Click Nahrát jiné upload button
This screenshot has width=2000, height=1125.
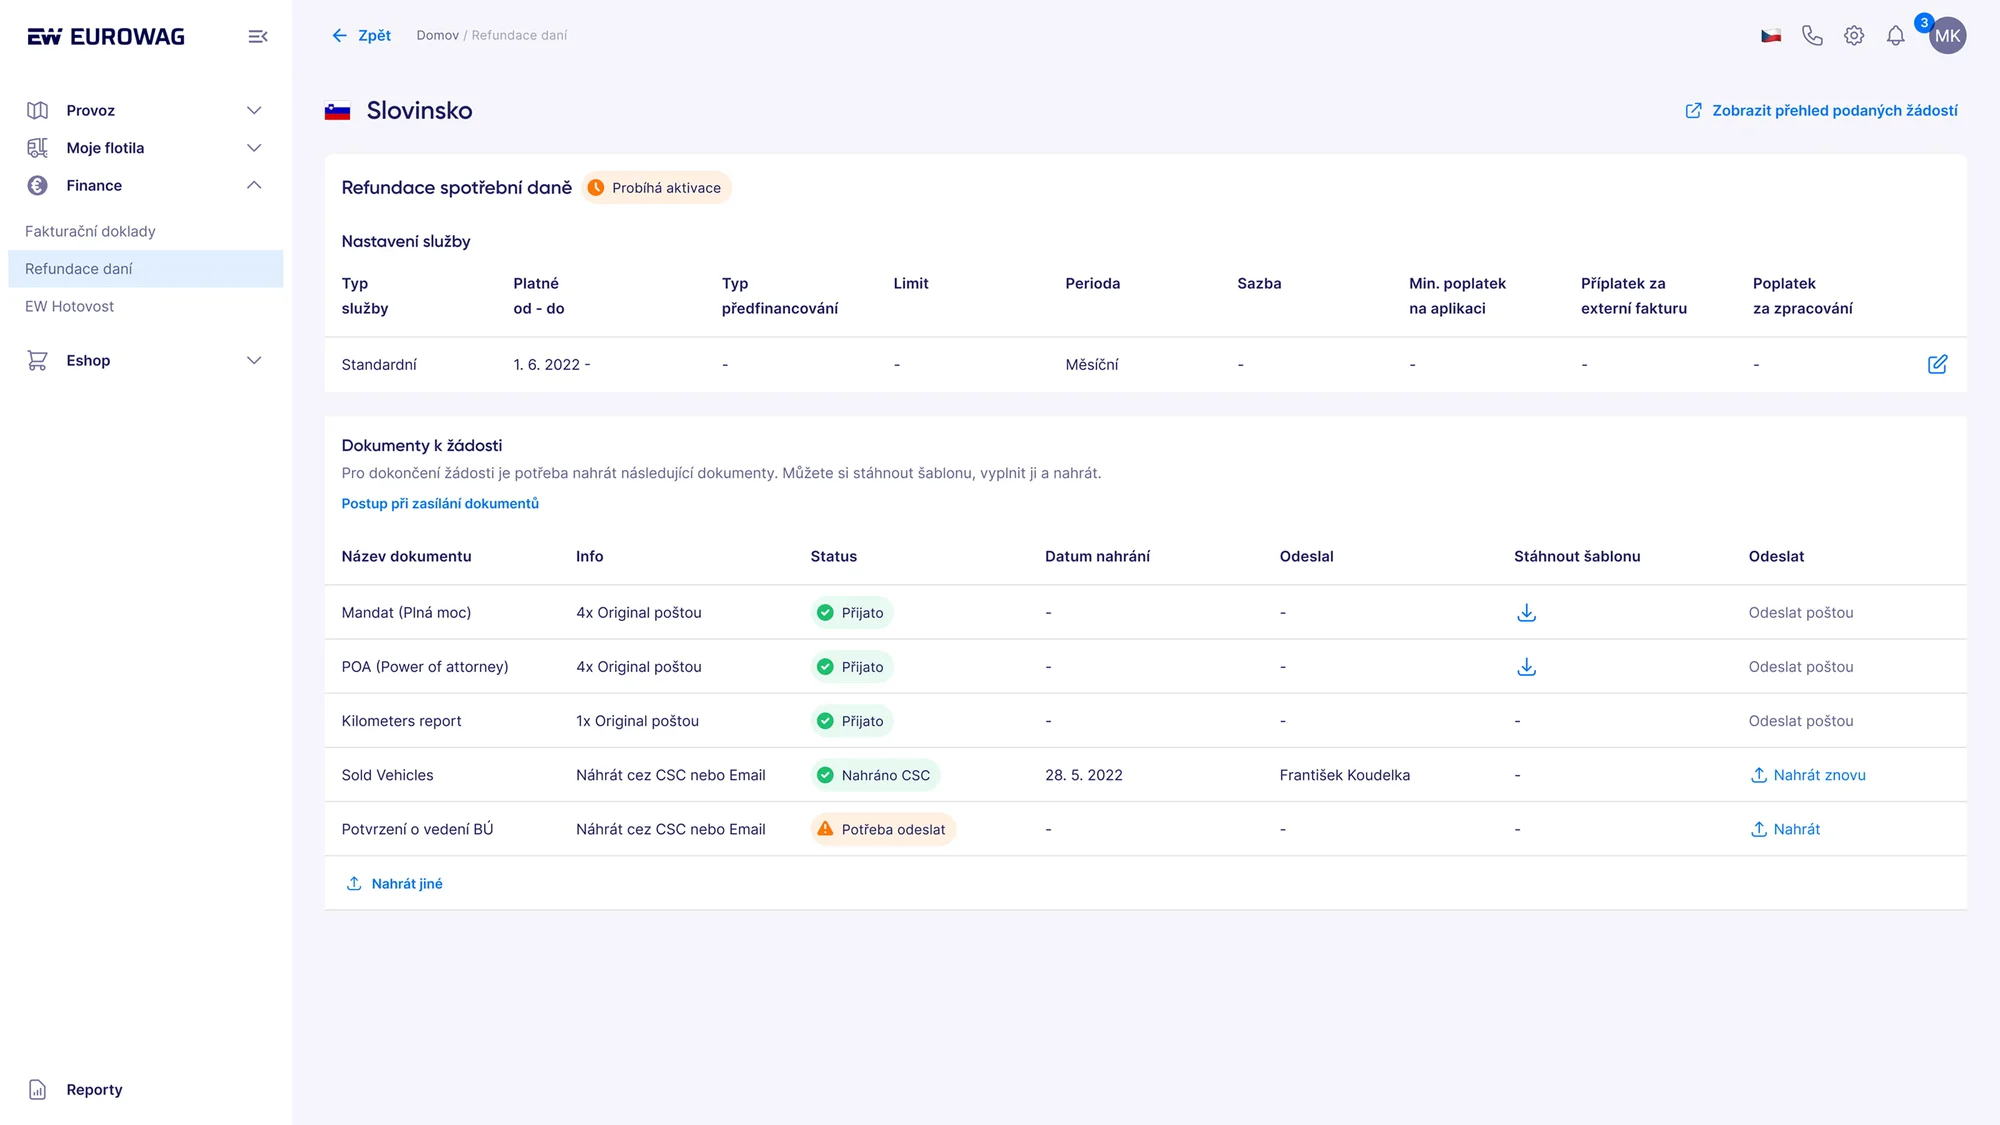394,884
